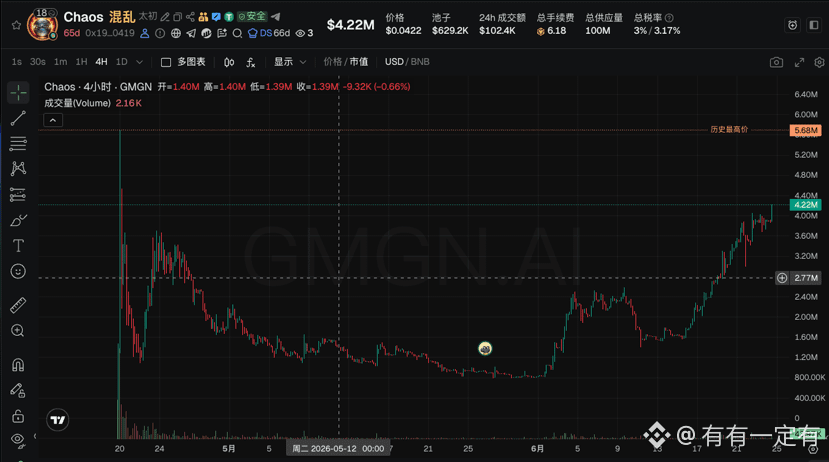The width and height of the screenshot is (829, 462).
Task: Open the Telegram link in the address row
Action: (191, 33)
